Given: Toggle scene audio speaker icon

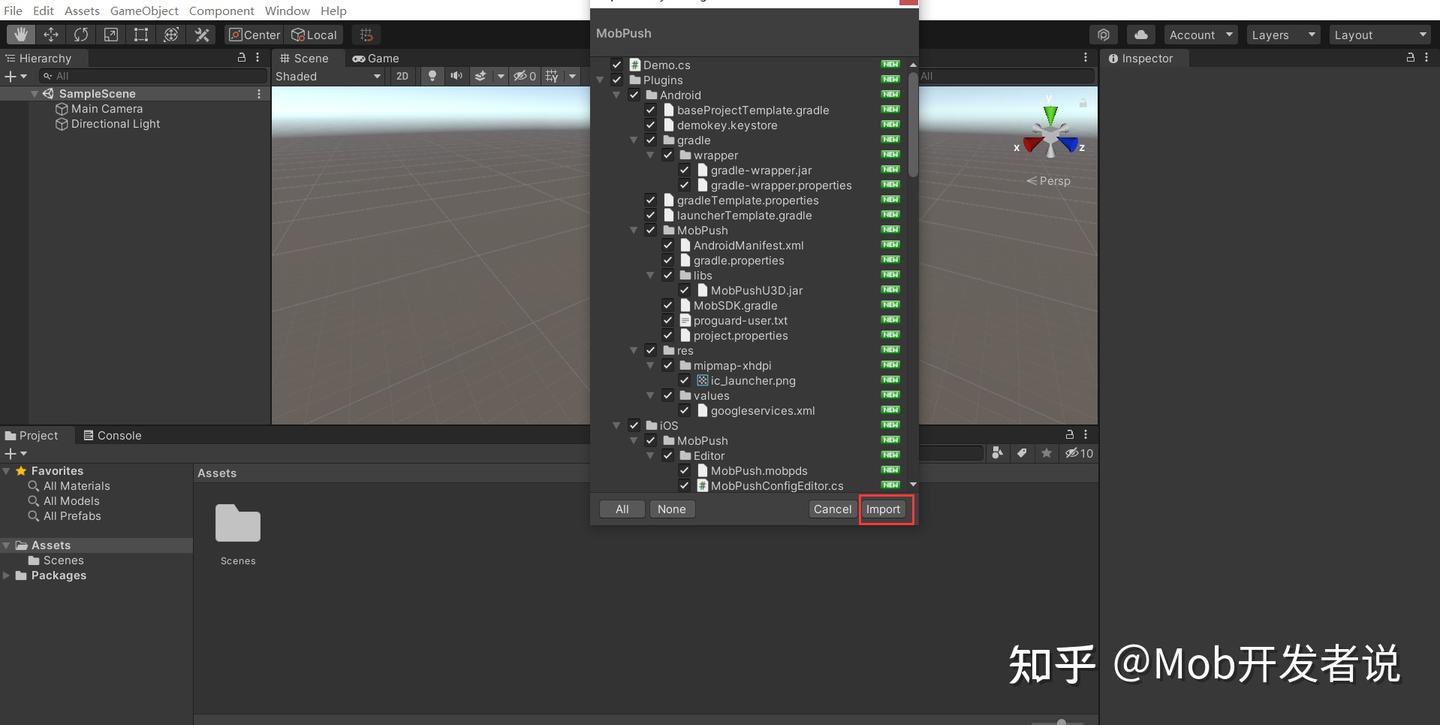Looking at the screenshot, I should click(x=456, y=76).
